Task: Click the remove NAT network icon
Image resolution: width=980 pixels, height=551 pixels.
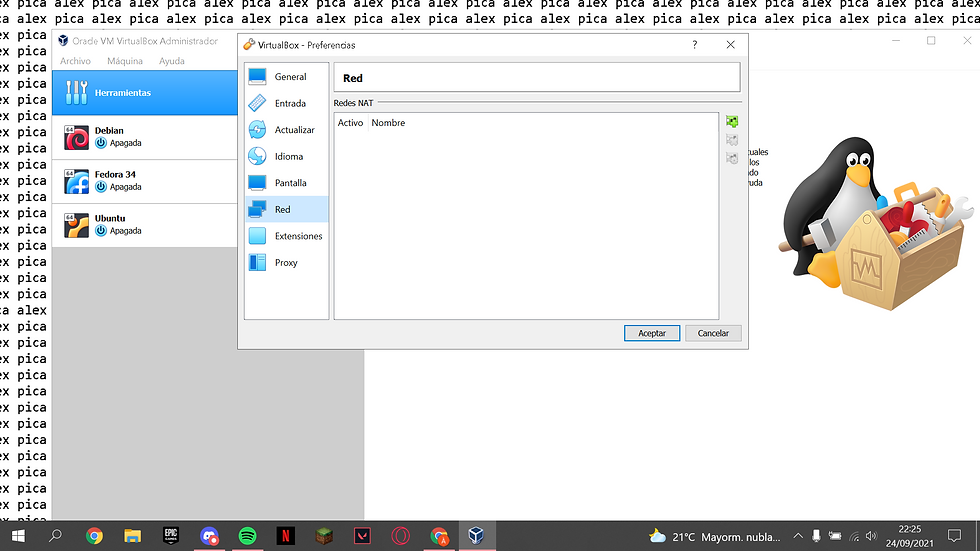Action: click(732, 140)
